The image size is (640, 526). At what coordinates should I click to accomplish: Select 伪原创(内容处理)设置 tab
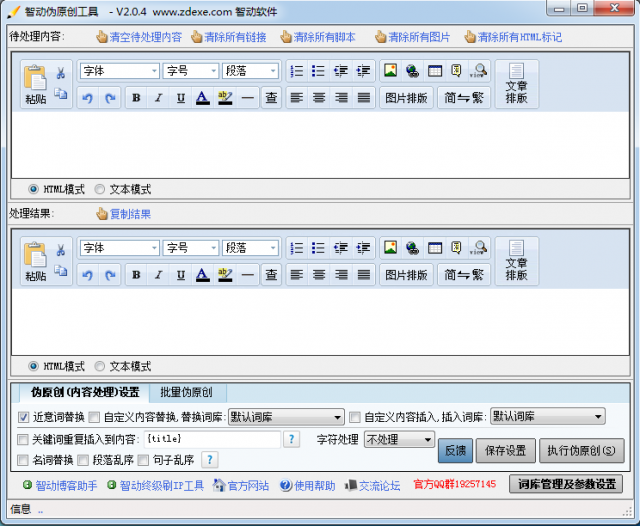[x=85, y=393]
